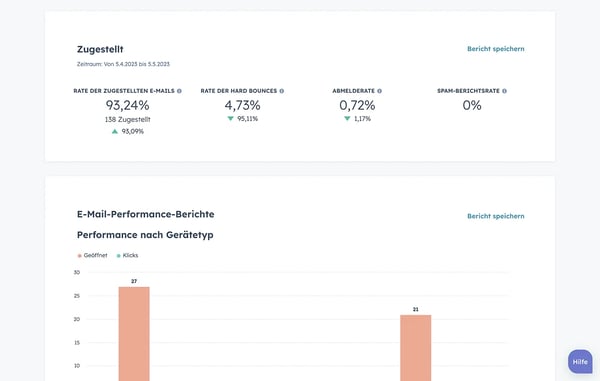This screenshot has height=381, width=600.
Task: Click the down arrow beside 1,17%
Action: (347, 119)
